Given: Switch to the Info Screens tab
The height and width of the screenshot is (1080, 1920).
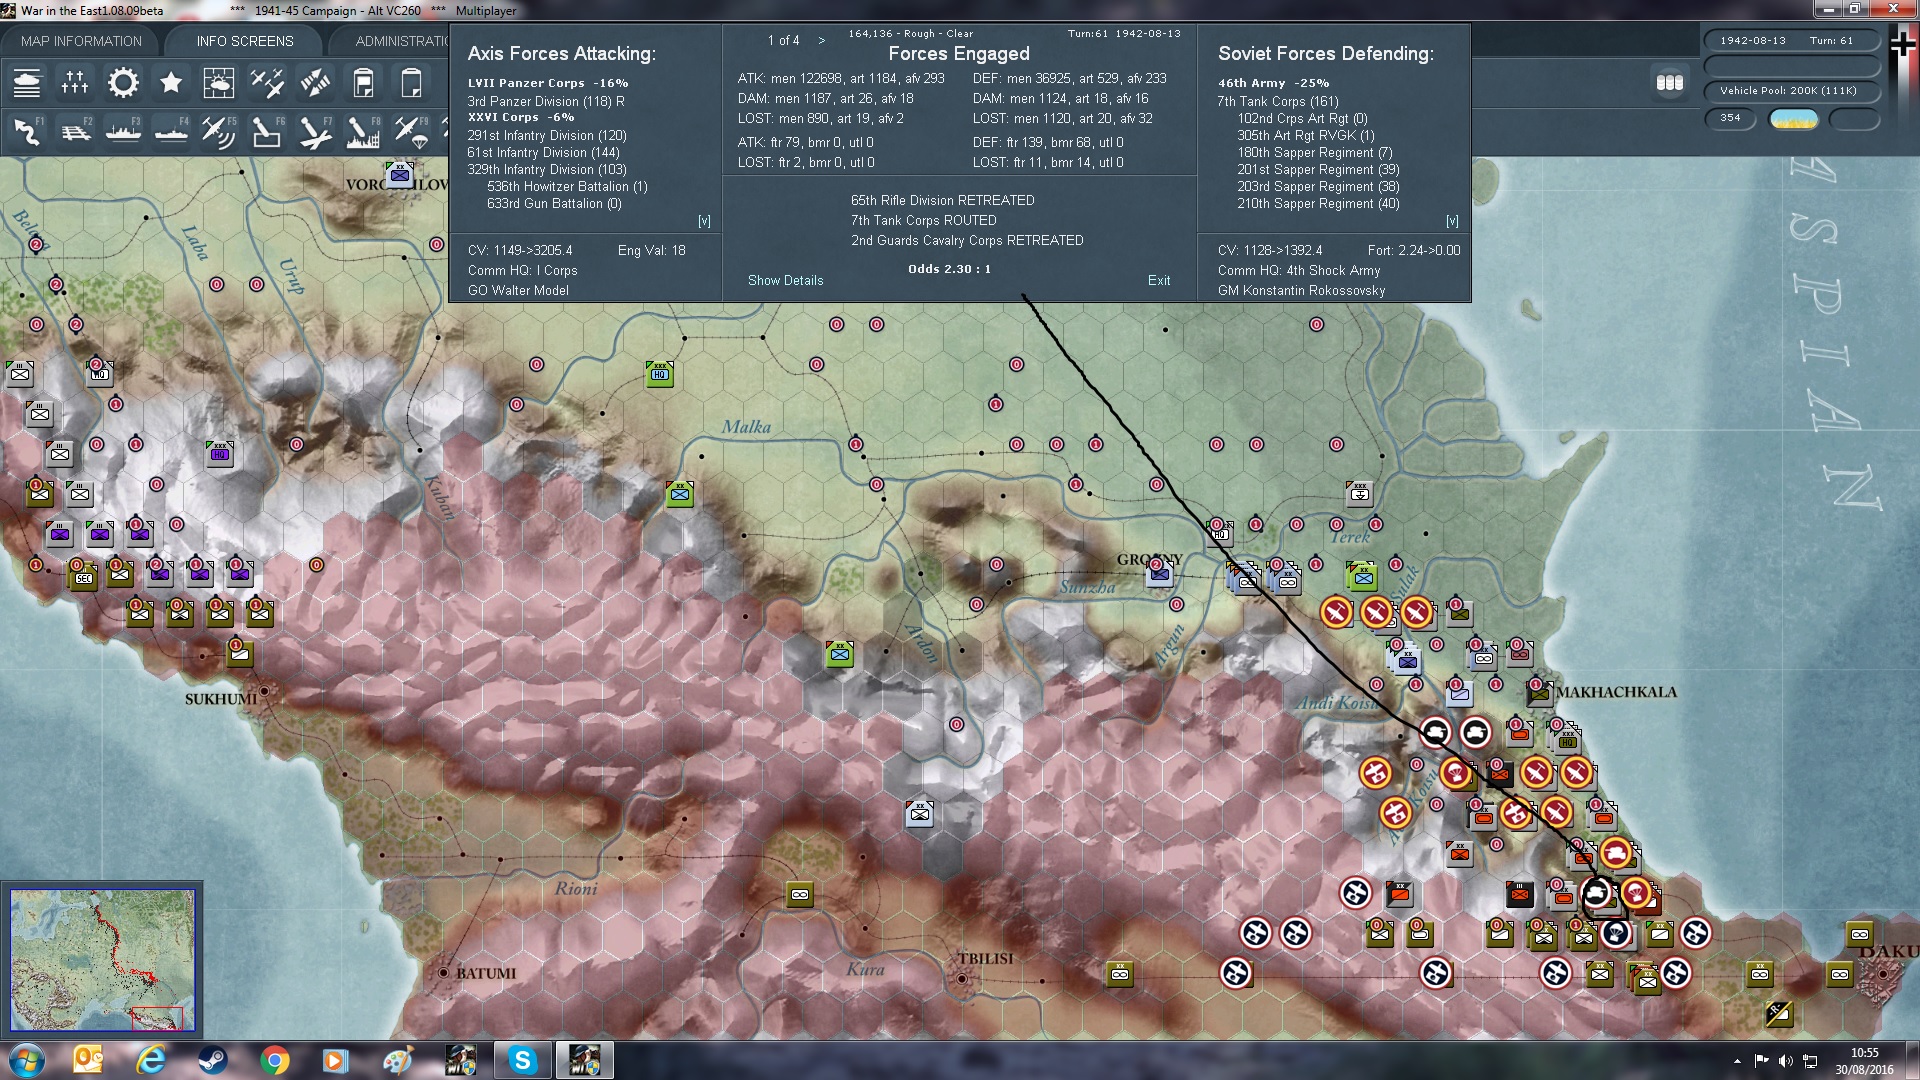Looking at the screenshot, I should tap(245, 41).
